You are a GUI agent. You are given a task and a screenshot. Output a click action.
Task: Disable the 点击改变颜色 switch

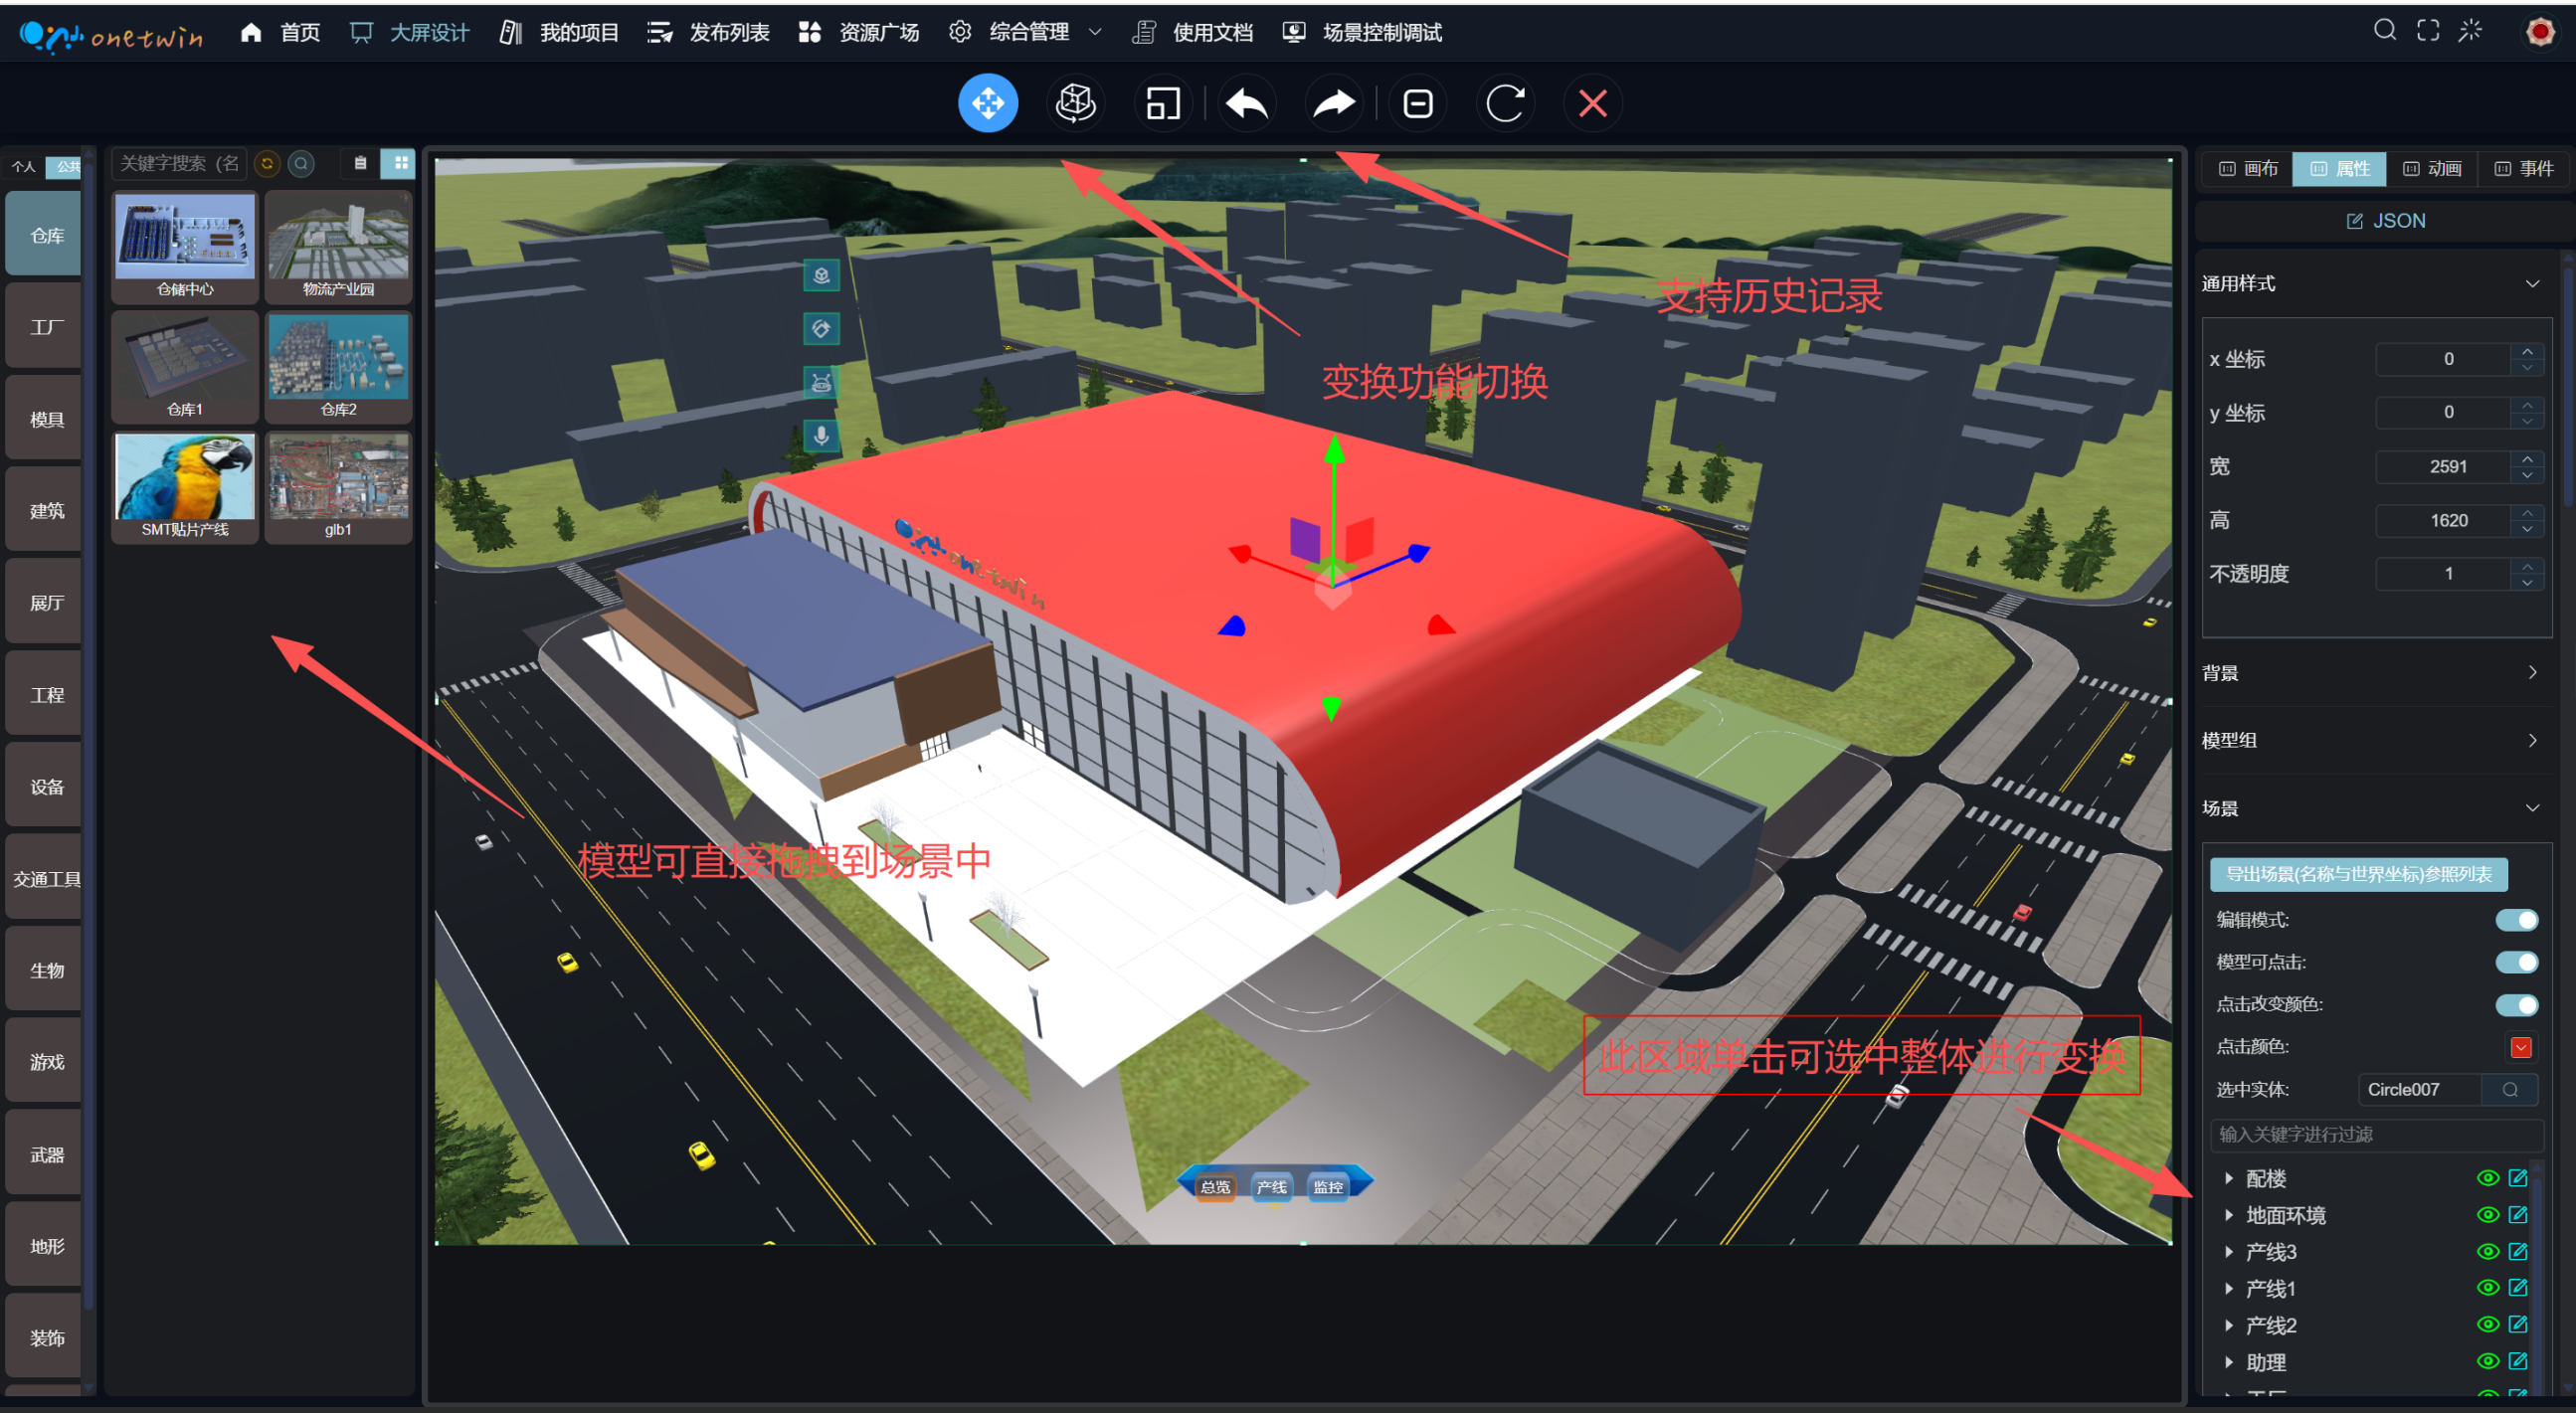point(2516,1004)
